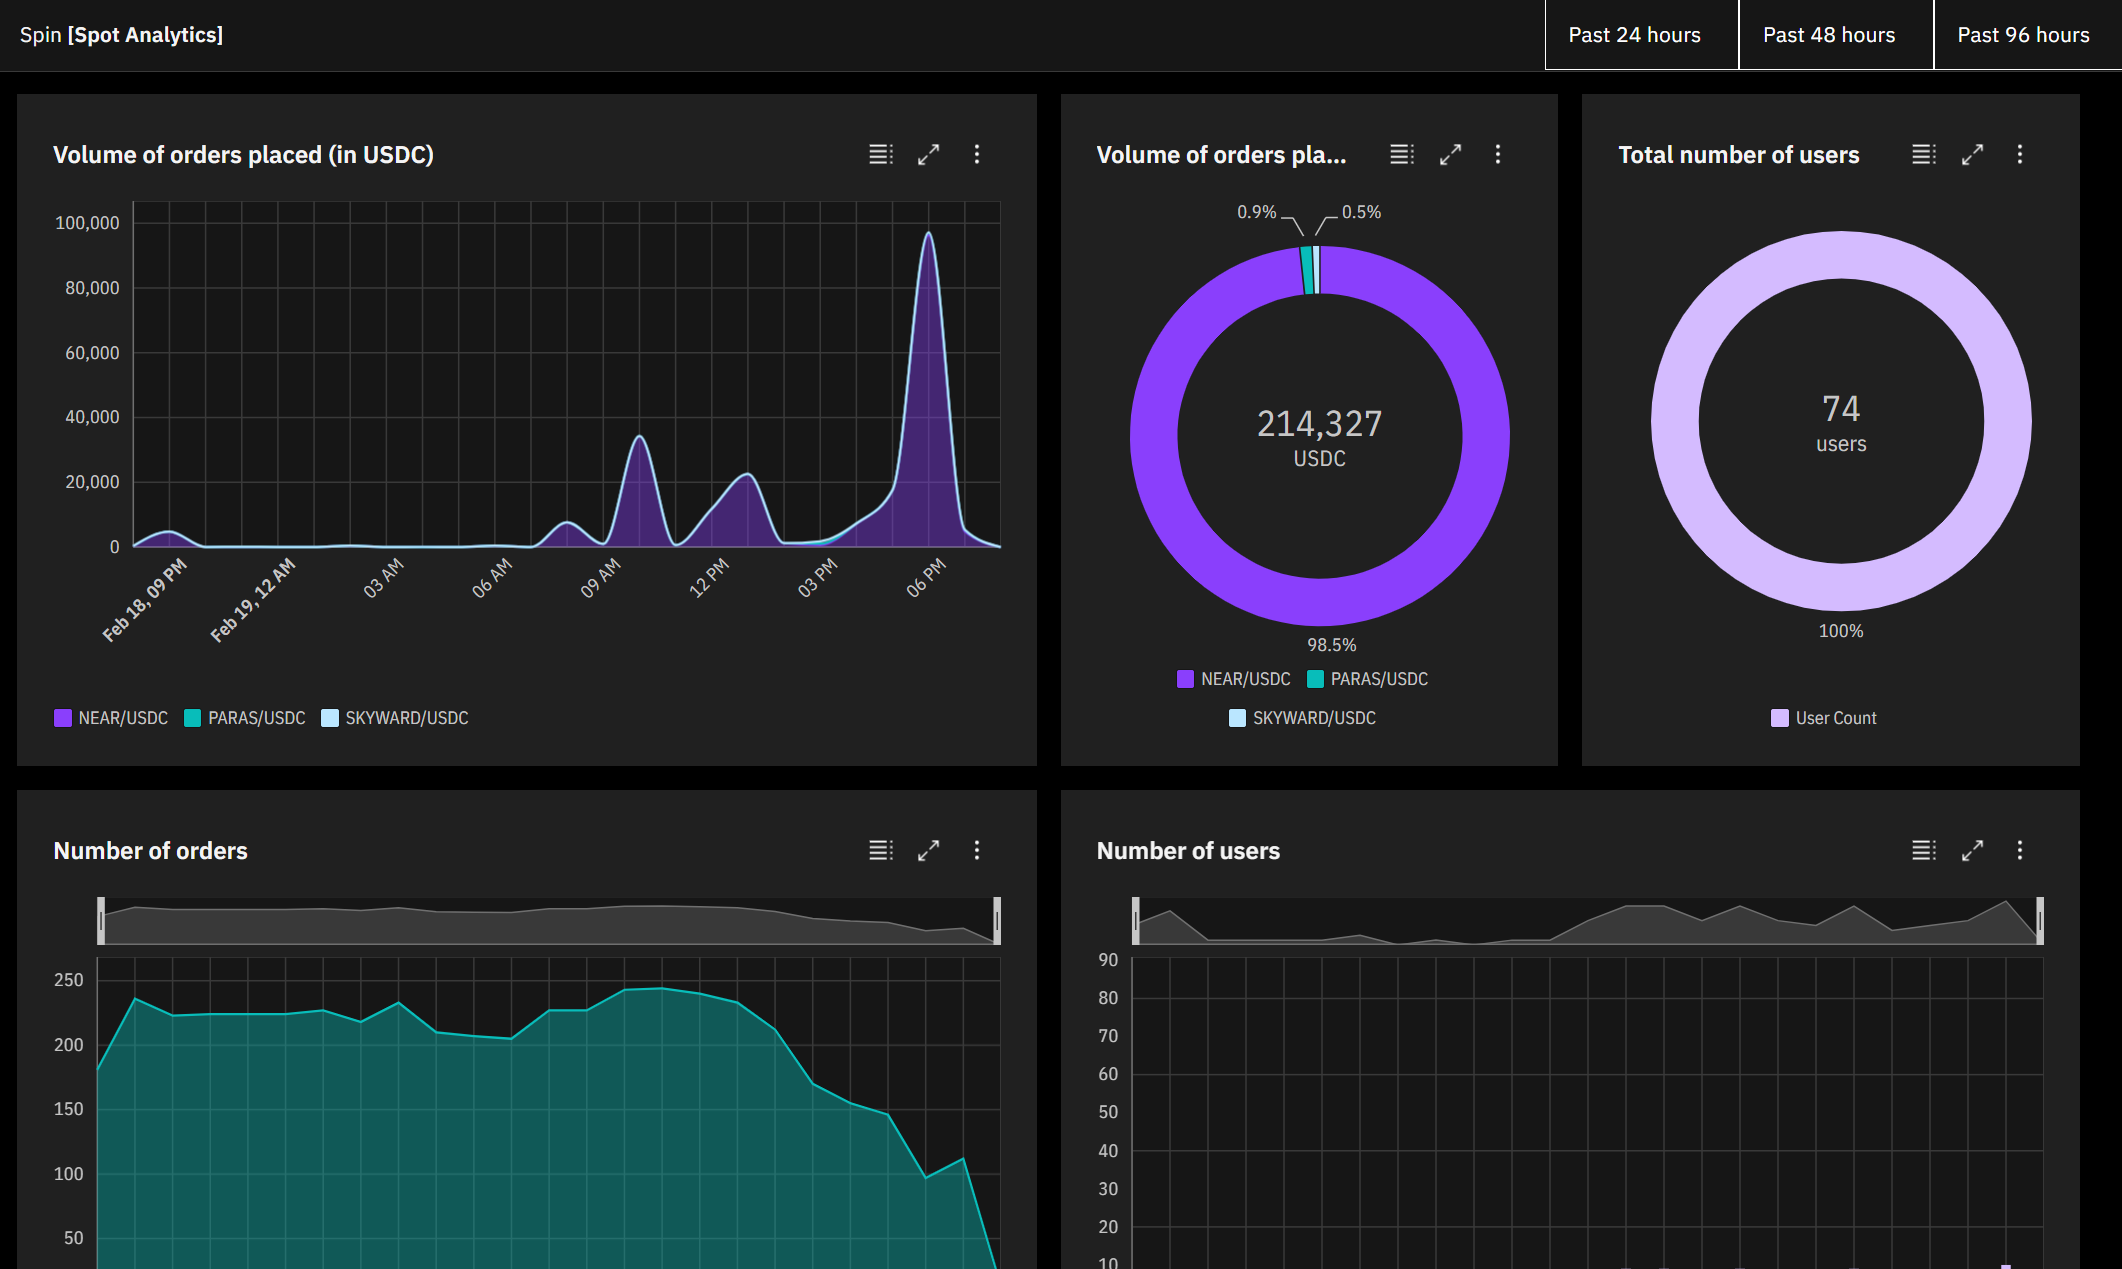Open Total number of users overflow menu
The width and height of the screenshot is (2122, 1269).
2020,154
